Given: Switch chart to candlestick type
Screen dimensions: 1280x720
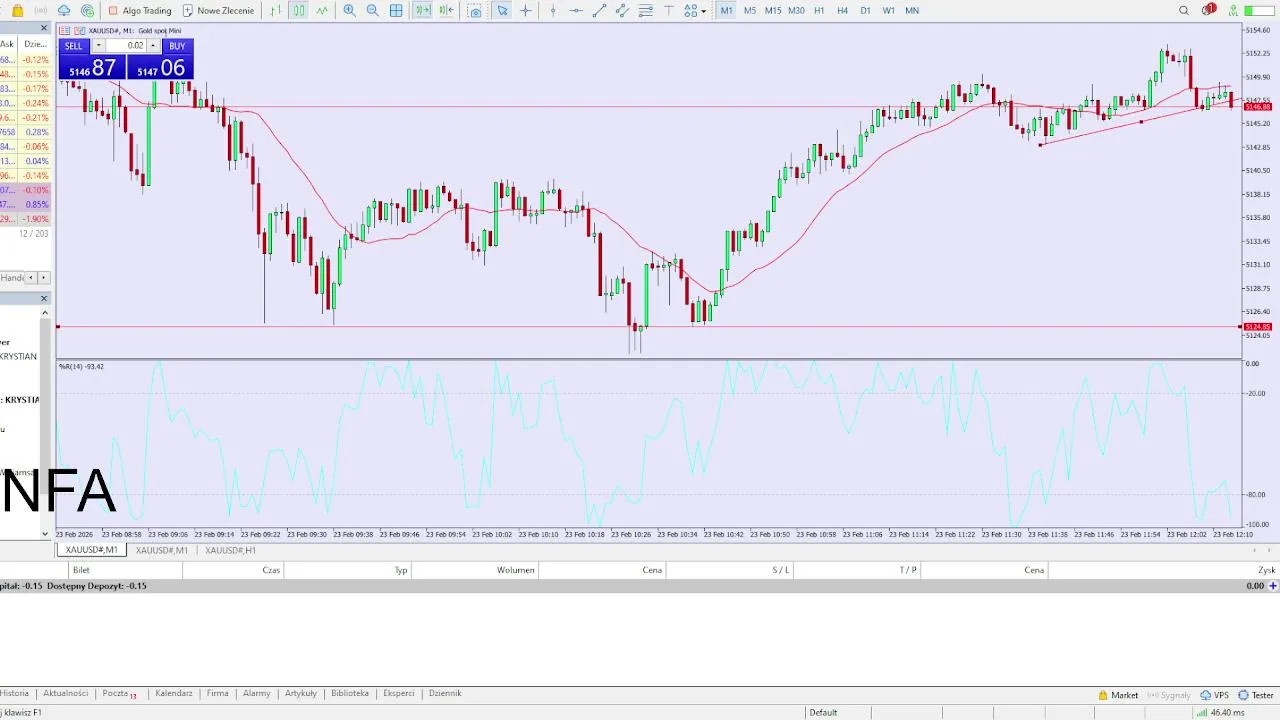Looking at the screenshot, I should click(298, 10).
